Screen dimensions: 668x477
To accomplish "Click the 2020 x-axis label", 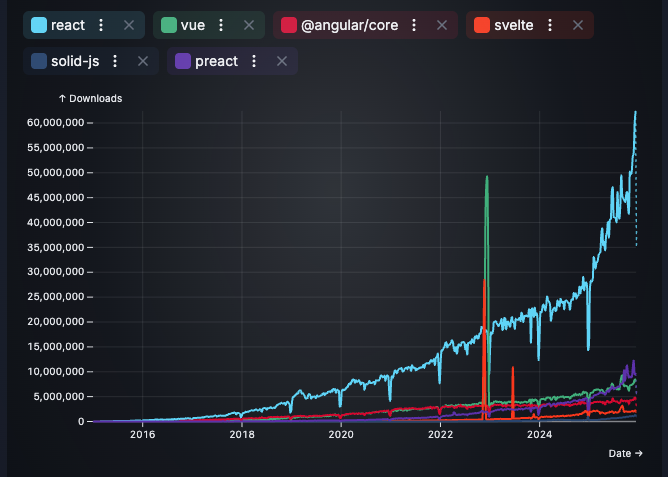I will (x=341, y=434).
